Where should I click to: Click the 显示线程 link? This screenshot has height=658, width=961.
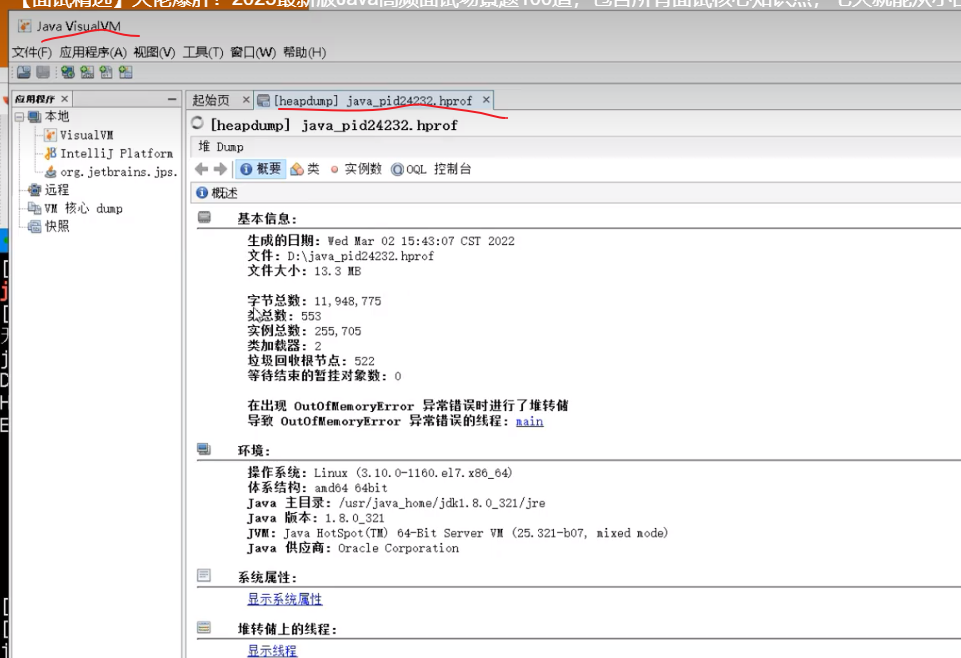click(x=272, y=651)
